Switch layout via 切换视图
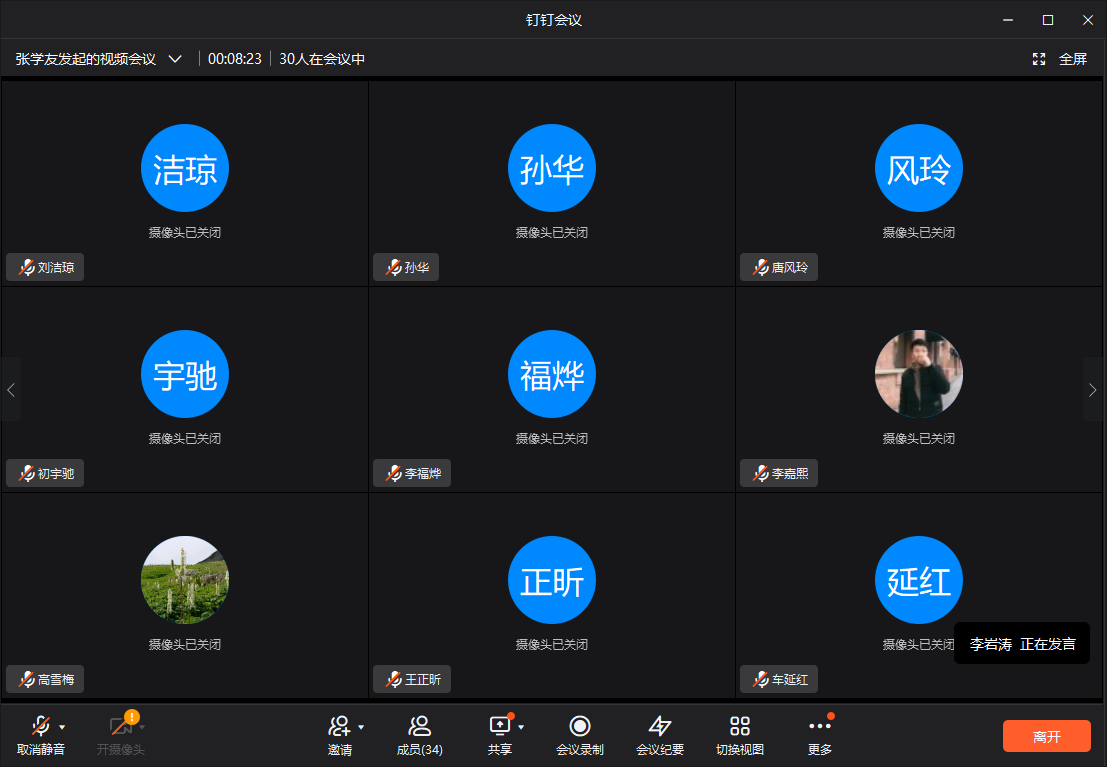Image resolution: width=1107 pixels, height=767 pixels. coord(740,736)
